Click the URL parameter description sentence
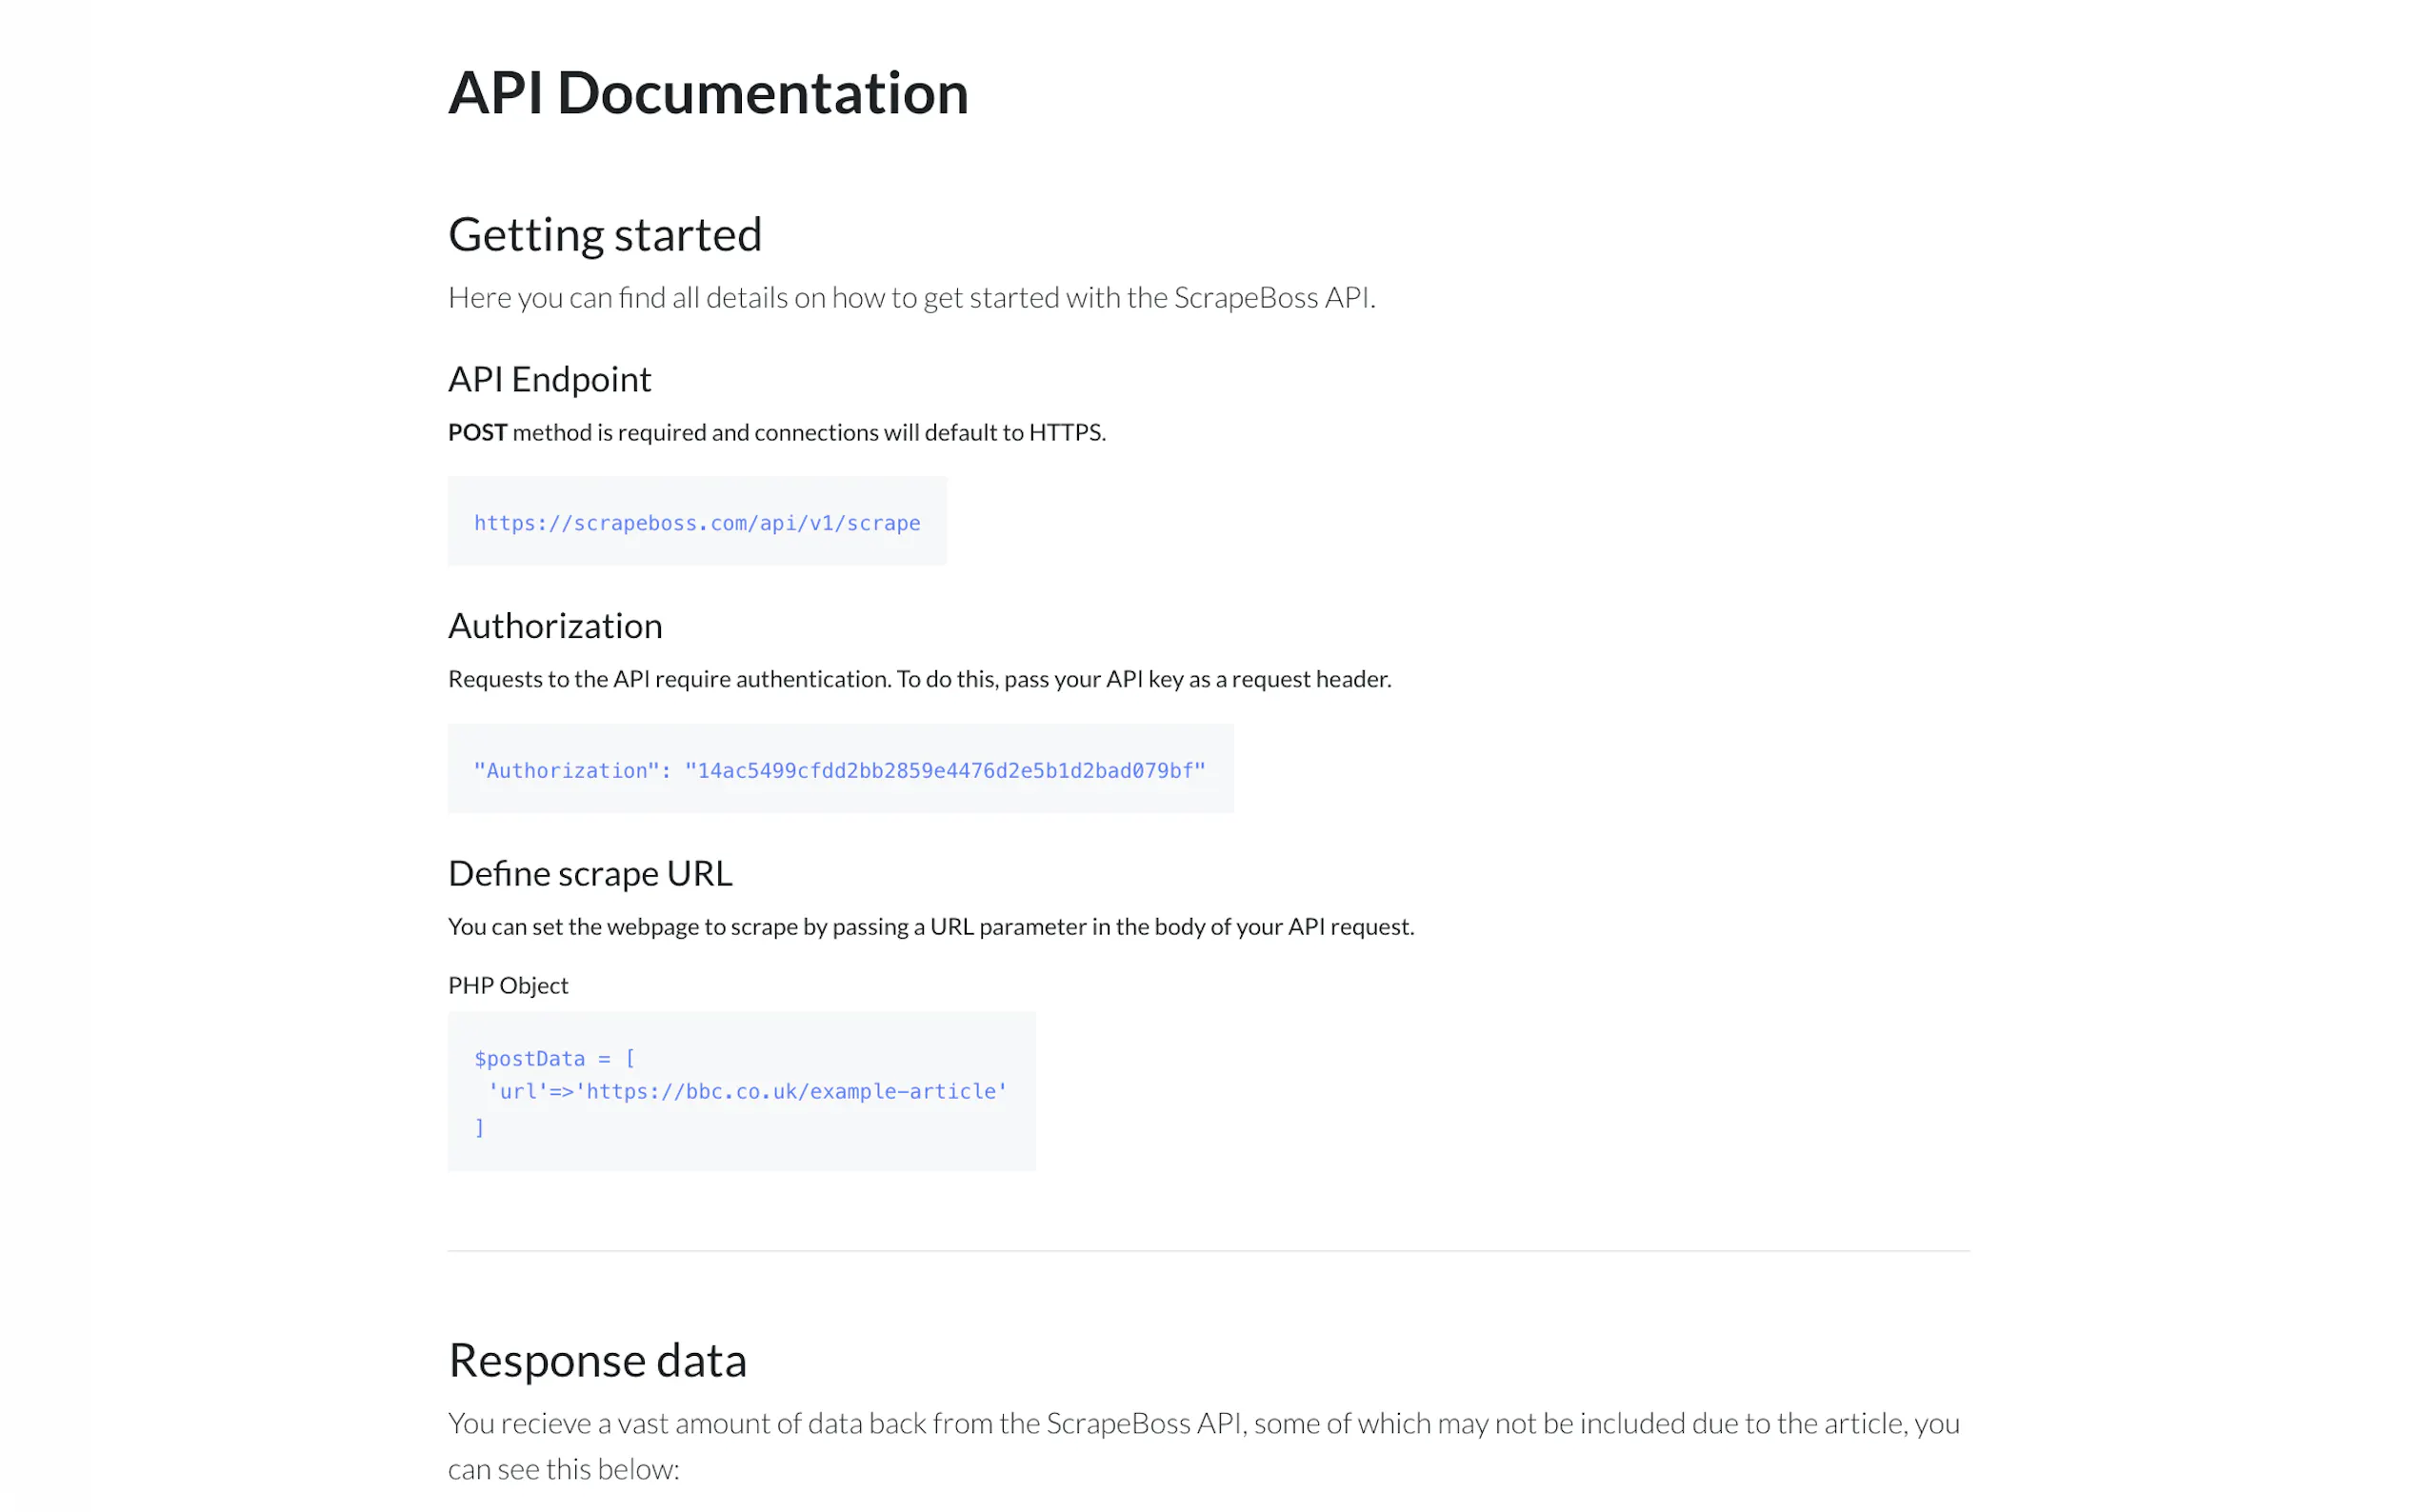2419x1512 pixels. [x=930, y=926]
